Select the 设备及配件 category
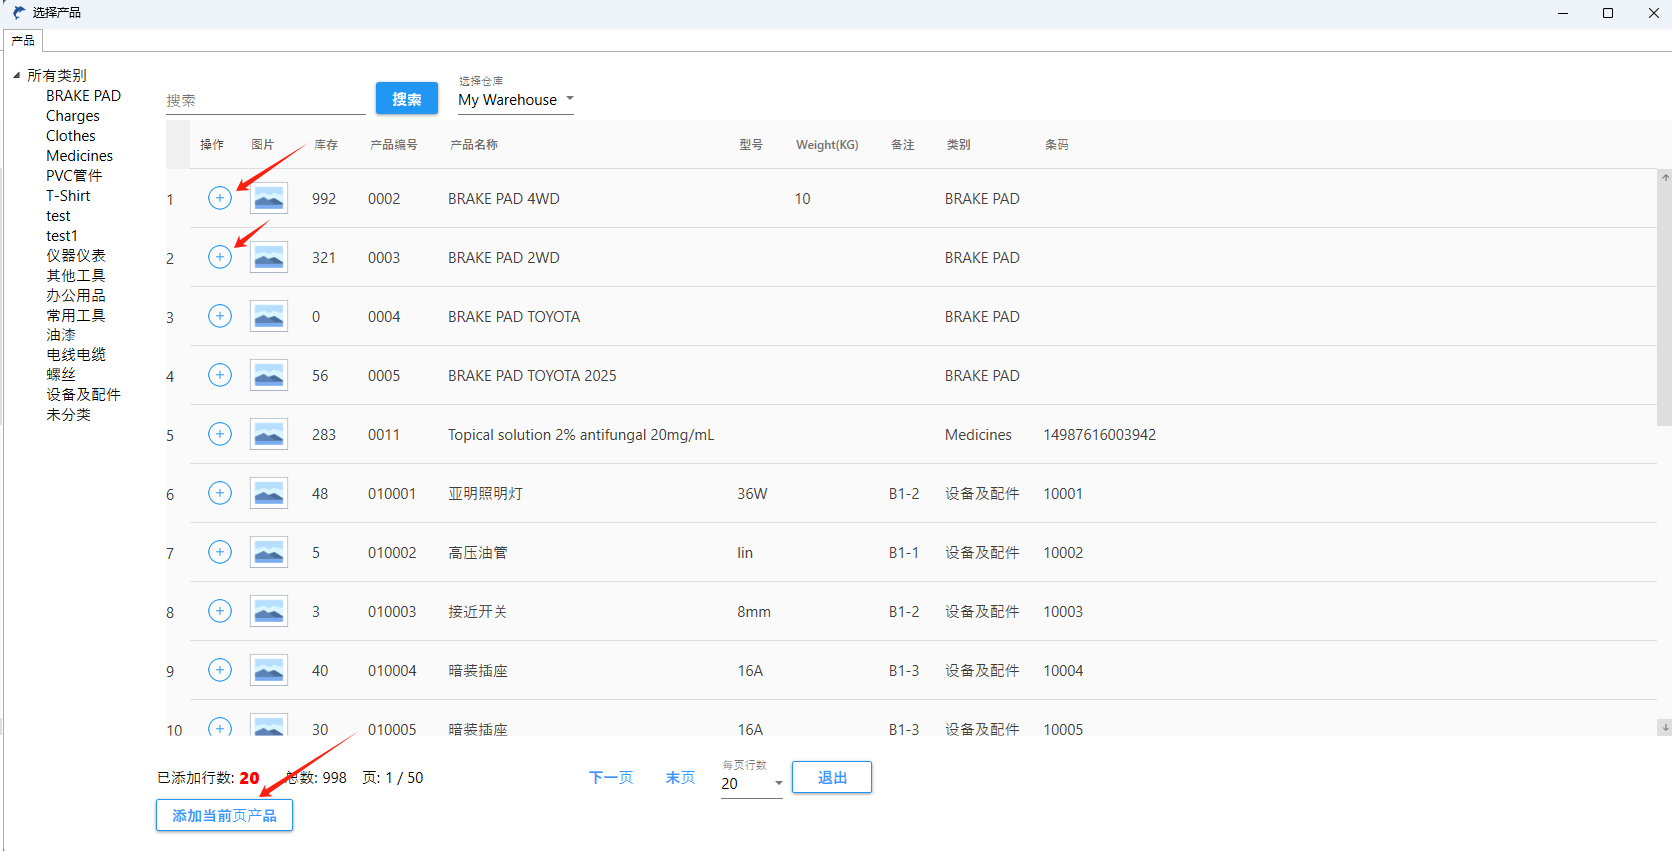 (83, 395)
